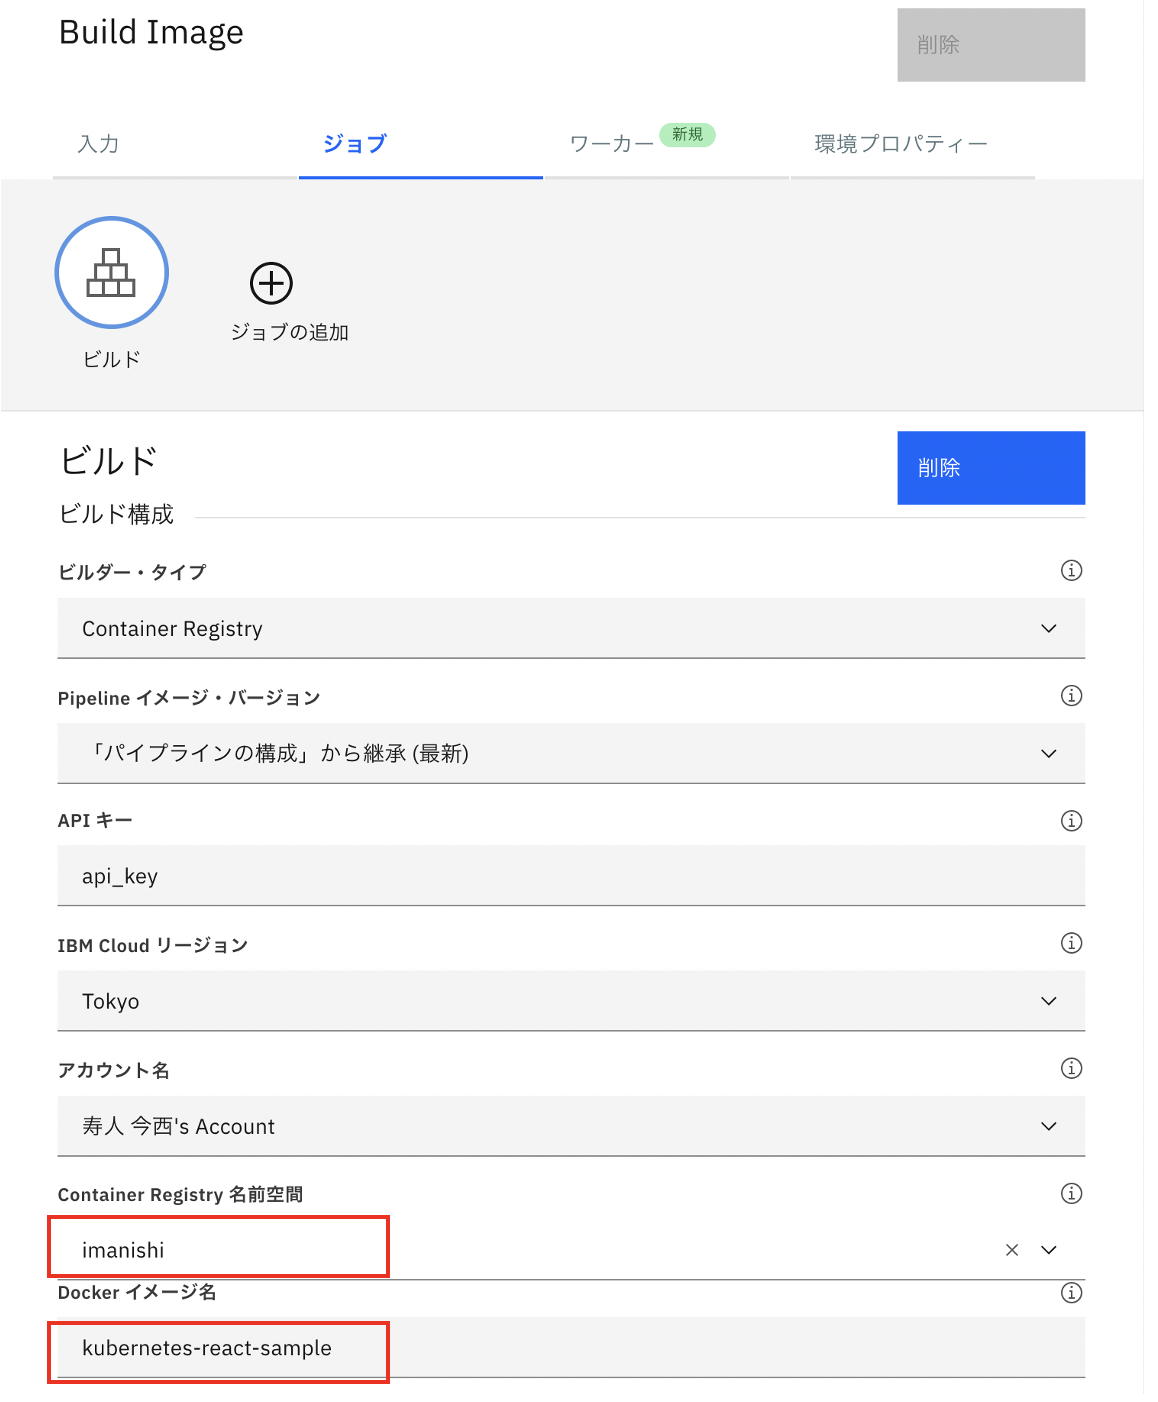
Task: Select the ビルド job stage icon
Action: pos(111,272)
